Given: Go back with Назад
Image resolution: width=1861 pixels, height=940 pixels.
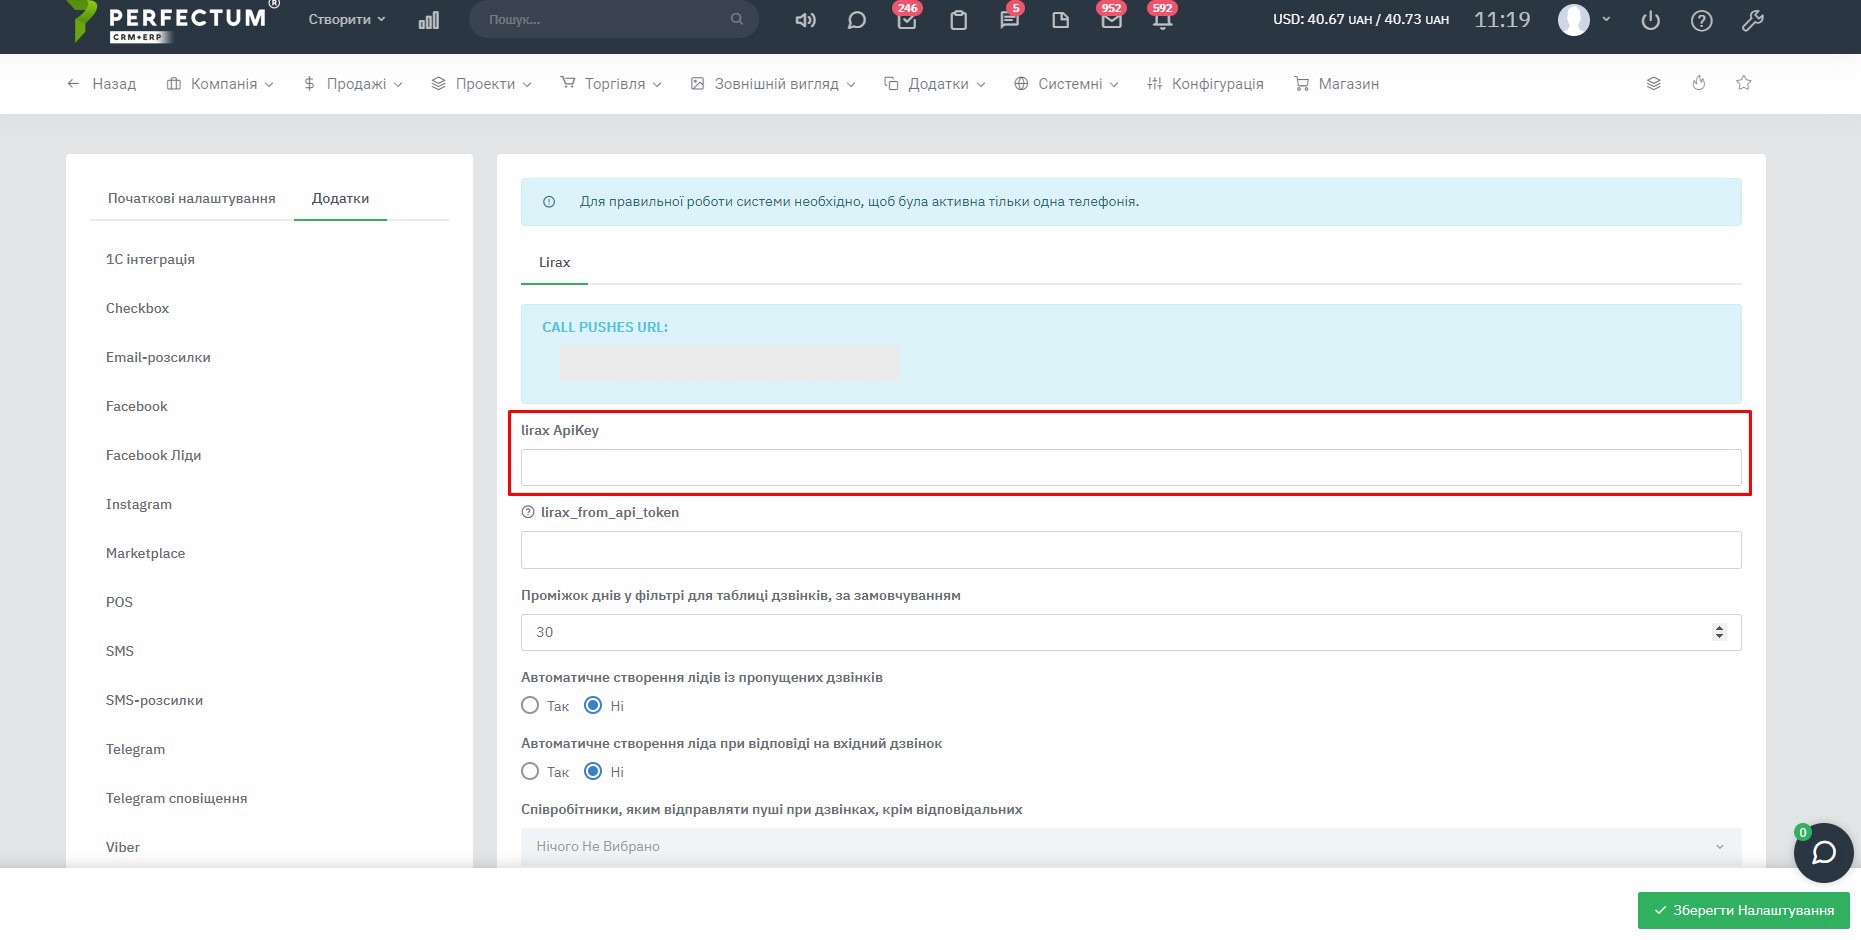Looking at the screenshot, I should 101,84.
